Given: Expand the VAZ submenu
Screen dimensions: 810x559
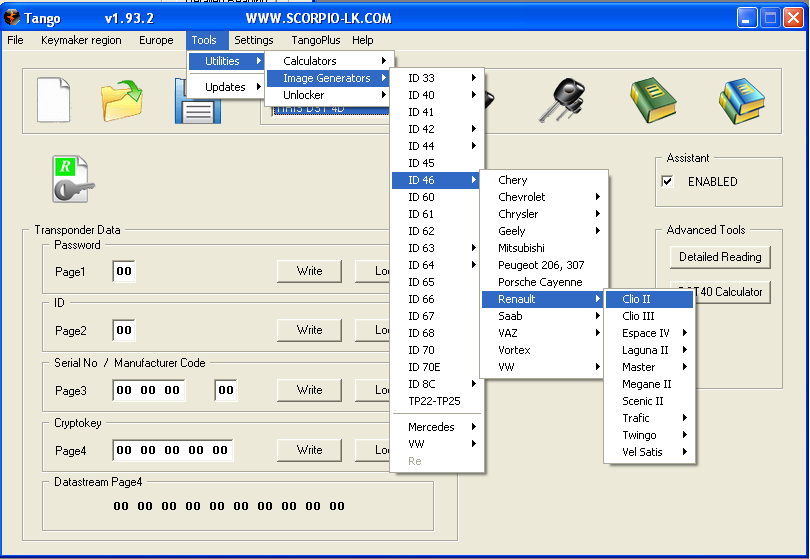Looking at the screenshot, I should click(543, 333).
